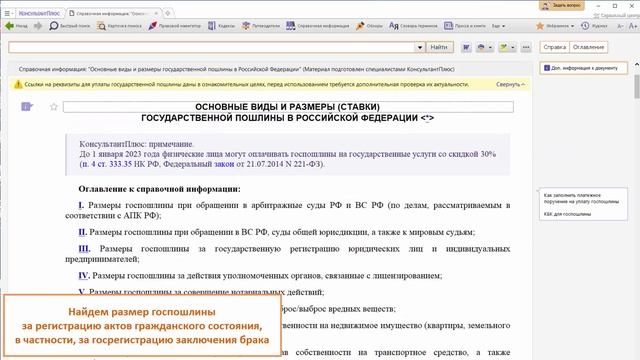Jump to section III of contents
The height and width of the screenshot is (360, 640).
point(84,249)
